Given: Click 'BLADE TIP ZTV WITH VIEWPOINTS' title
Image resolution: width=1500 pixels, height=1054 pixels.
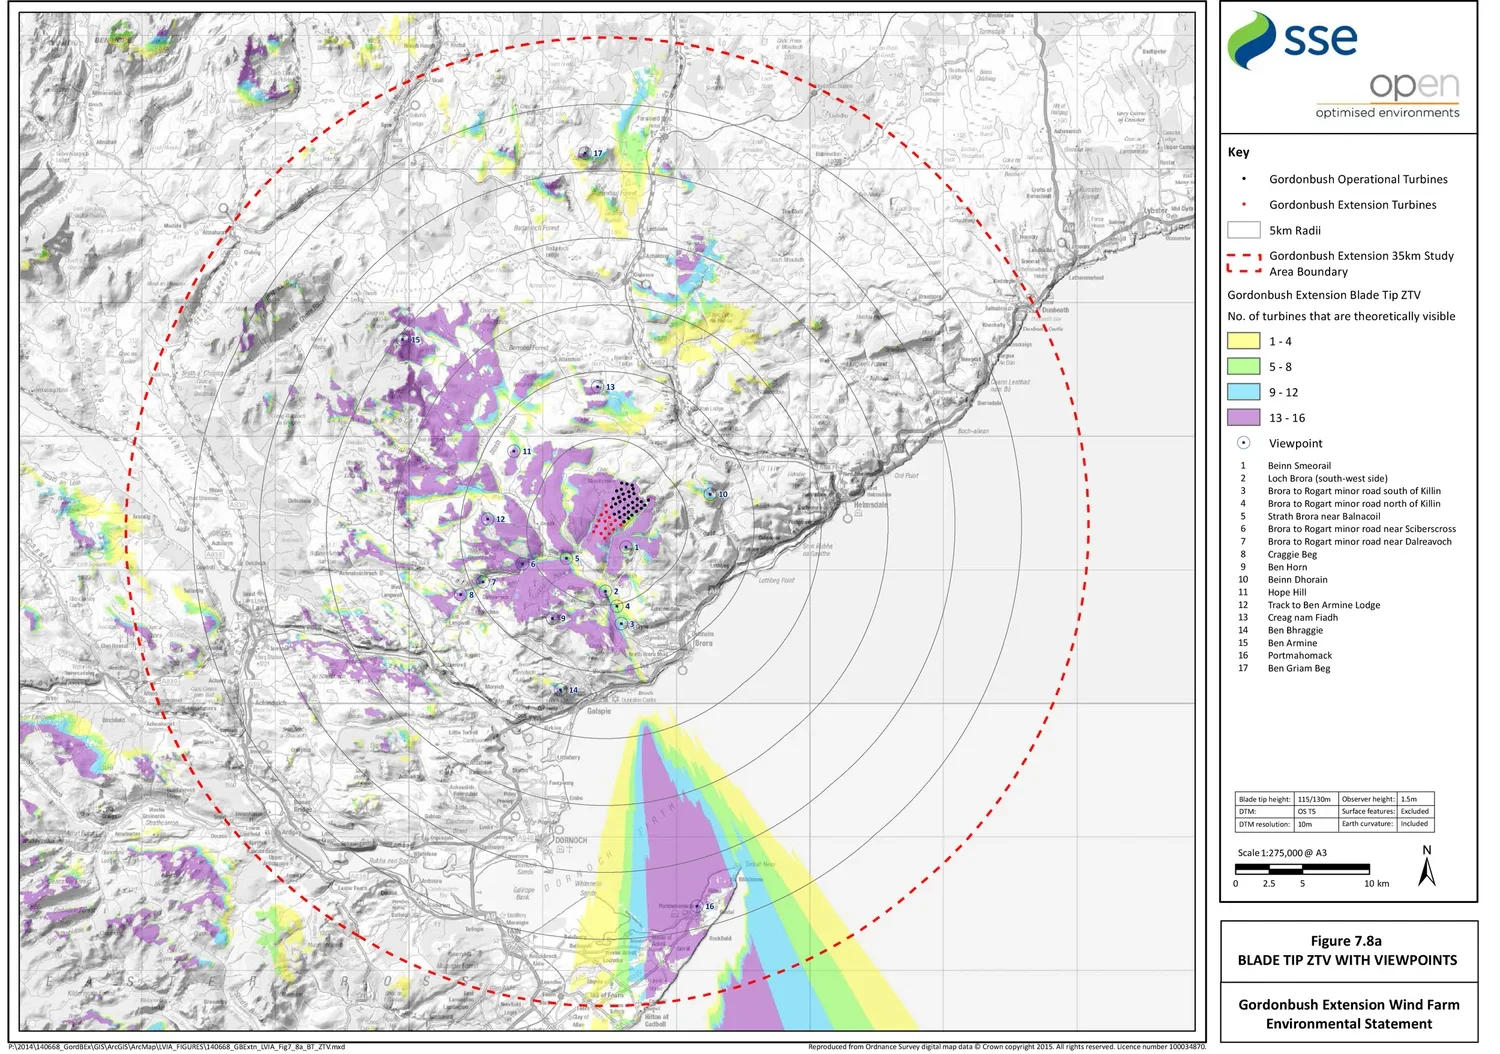Looking at the screenshot, I should pos(1347,960).
